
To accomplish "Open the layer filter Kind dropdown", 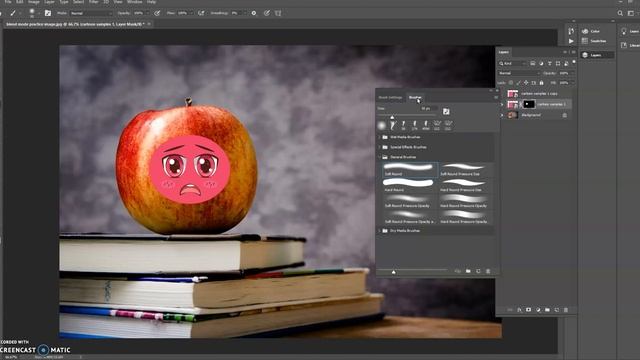I will click(x=513, y=63).
